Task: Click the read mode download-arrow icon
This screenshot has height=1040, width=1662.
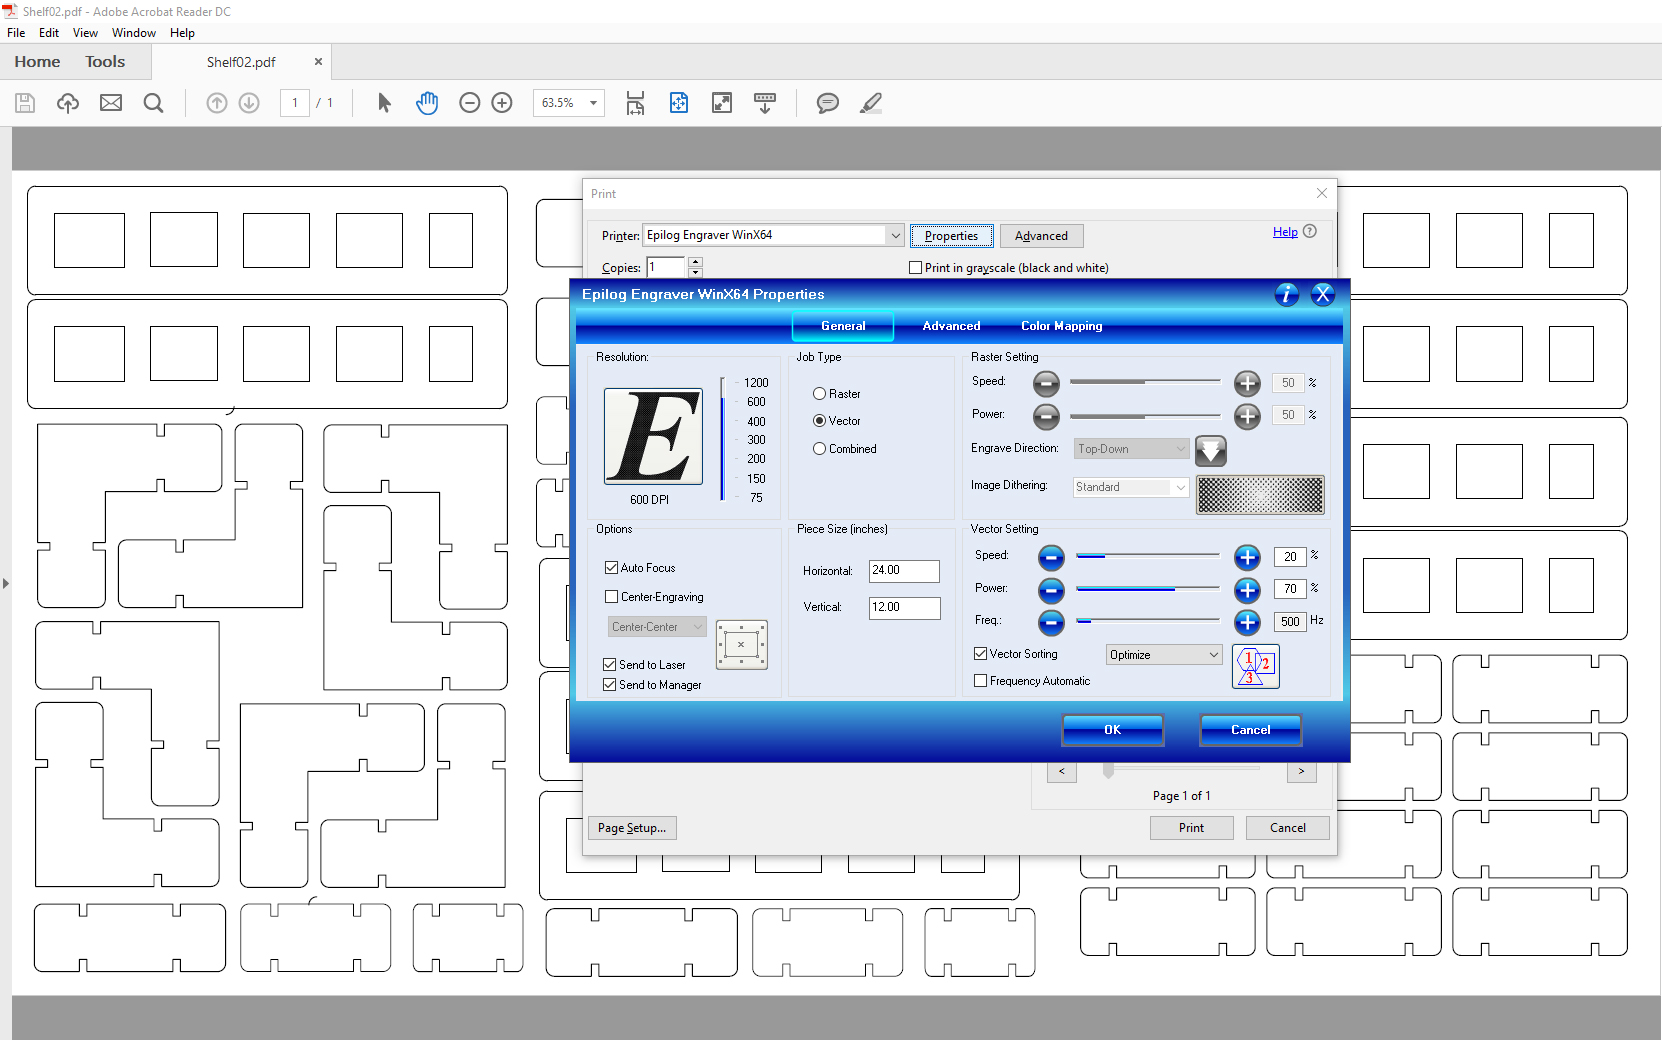Action: pos(765,103)
